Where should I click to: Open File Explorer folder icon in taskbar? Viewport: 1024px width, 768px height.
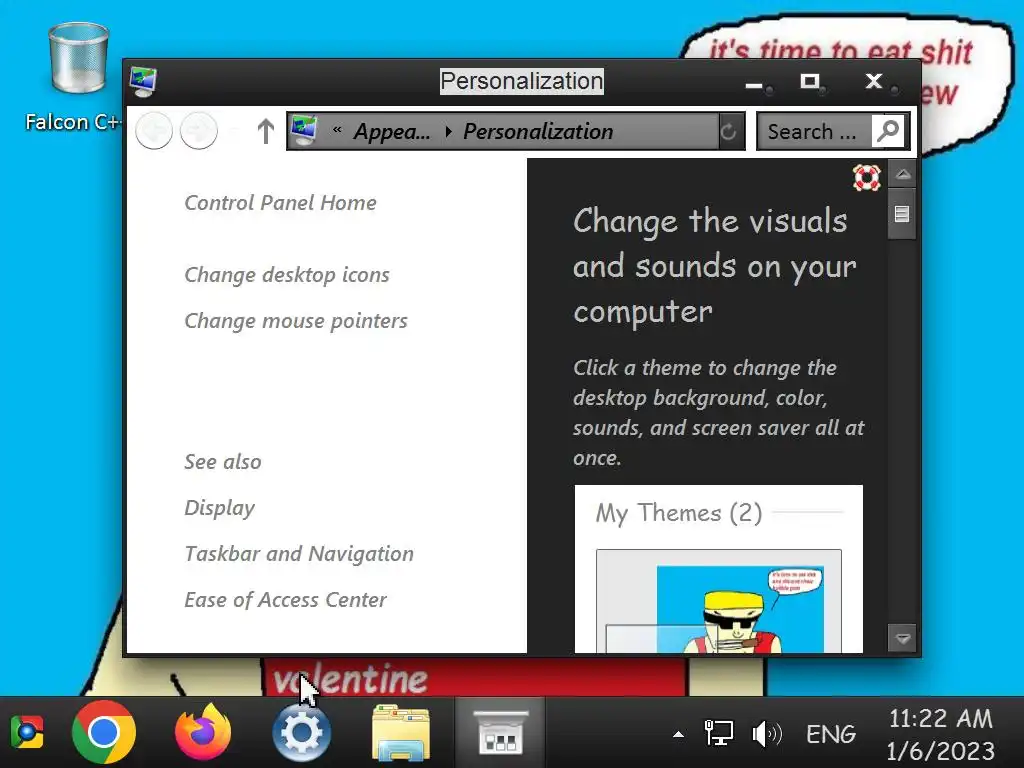pyautogui.click(x=401, y=733)
